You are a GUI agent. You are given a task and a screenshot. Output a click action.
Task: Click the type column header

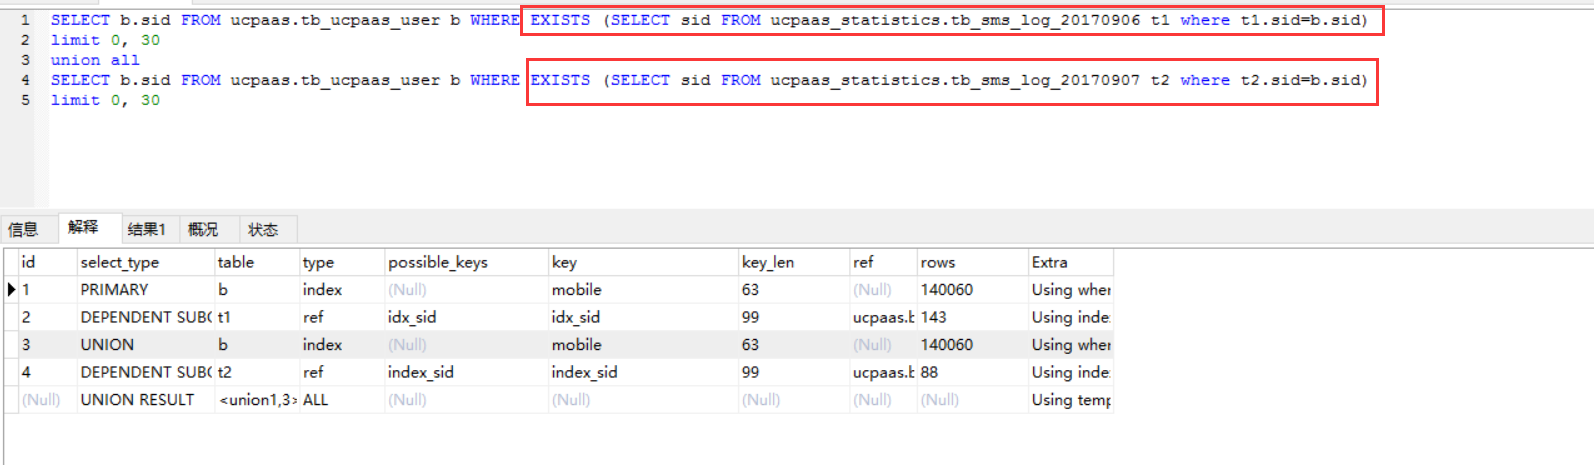pyautogui.click(x=341, y=262)
